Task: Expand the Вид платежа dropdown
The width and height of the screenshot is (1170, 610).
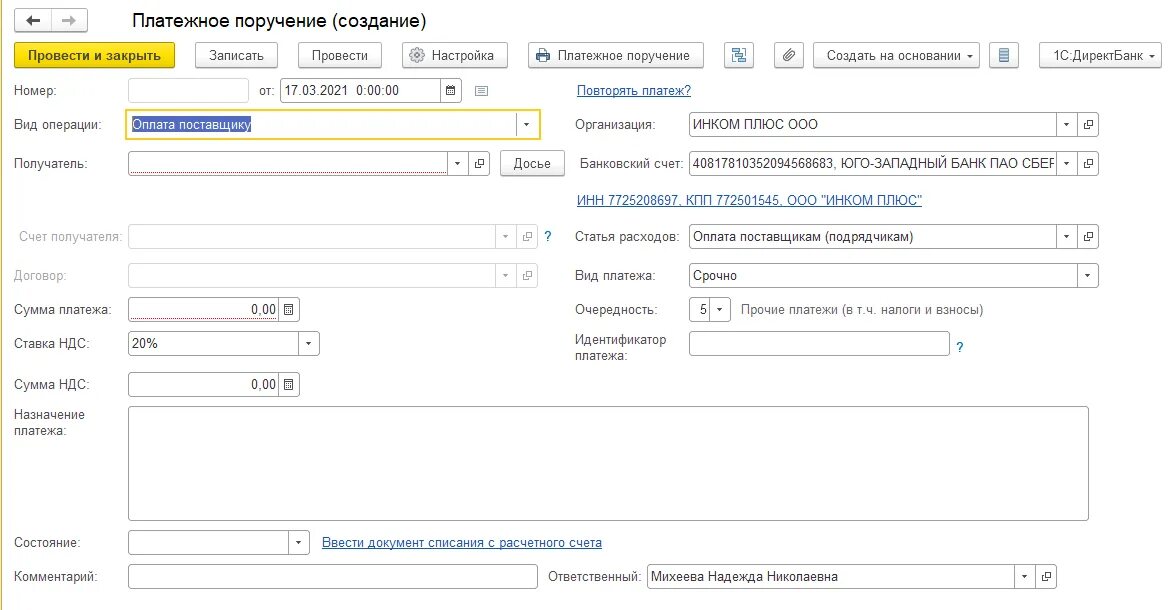Action: [1086, 276]
